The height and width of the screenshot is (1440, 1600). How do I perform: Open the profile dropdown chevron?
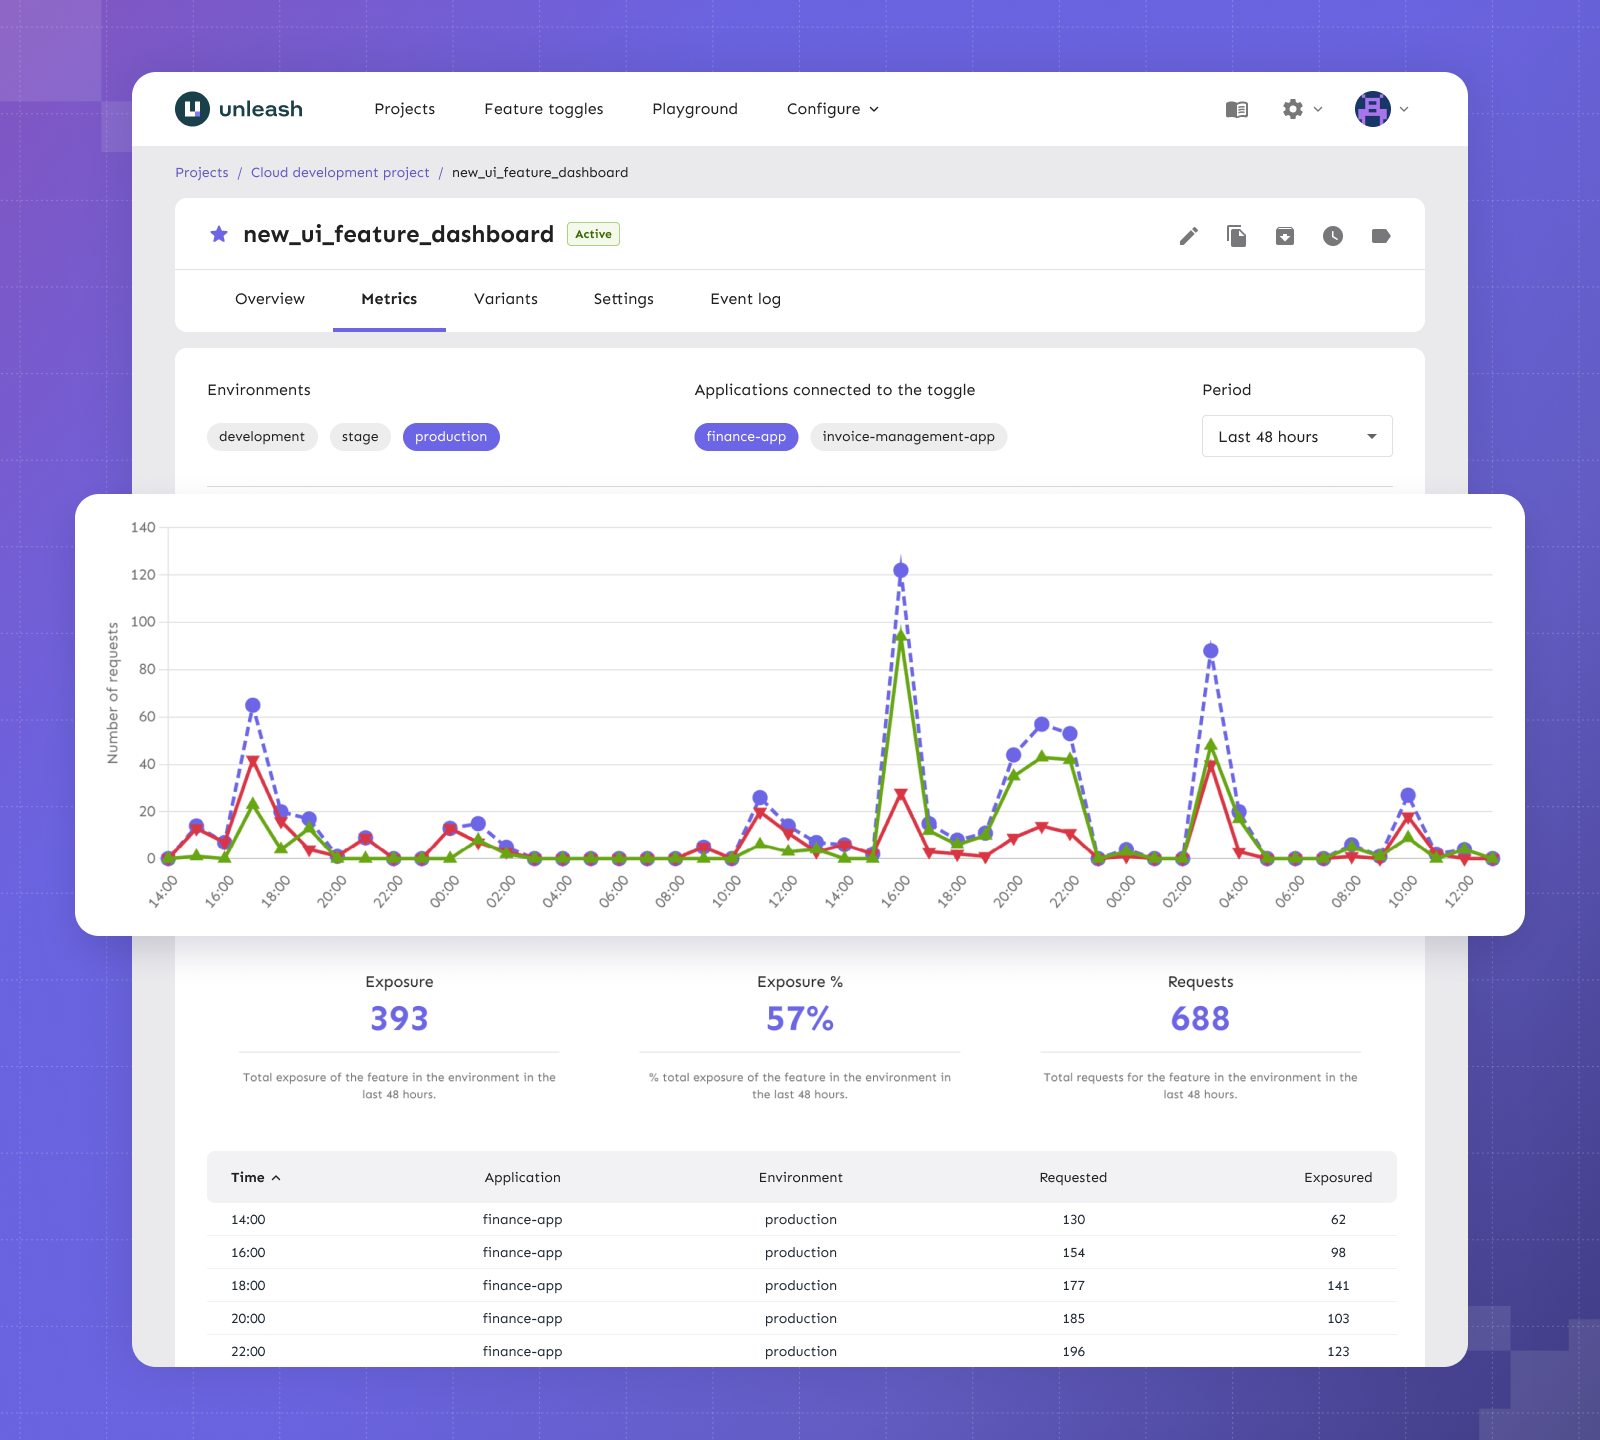tap(1404, 109)
